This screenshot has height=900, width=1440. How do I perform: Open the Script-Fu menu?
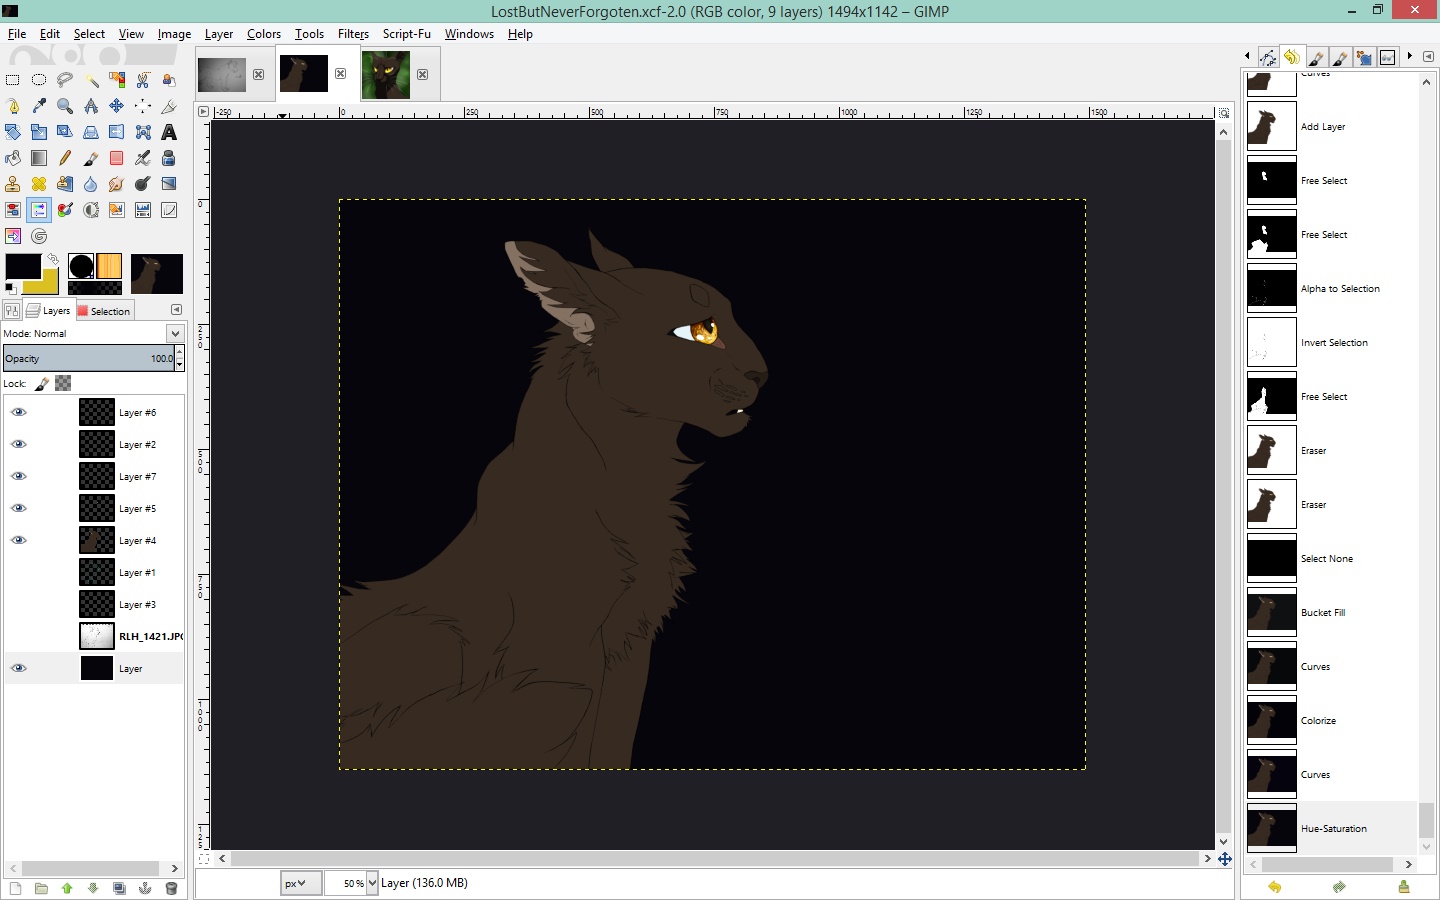tap(406, 34)
